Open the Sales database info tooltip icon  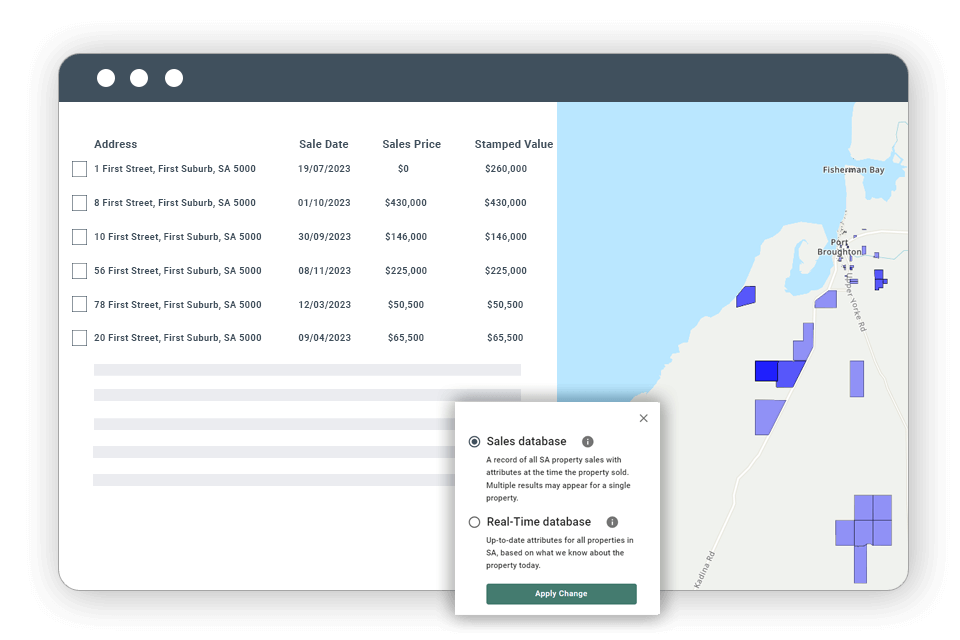point(587,441)
